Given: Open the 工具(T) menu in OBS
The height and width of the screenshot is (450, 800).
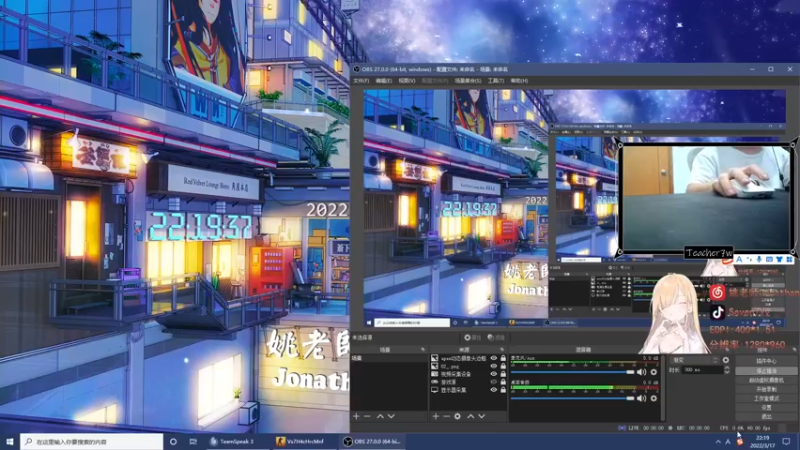Looking at the screenshot, I should point(495,81).
